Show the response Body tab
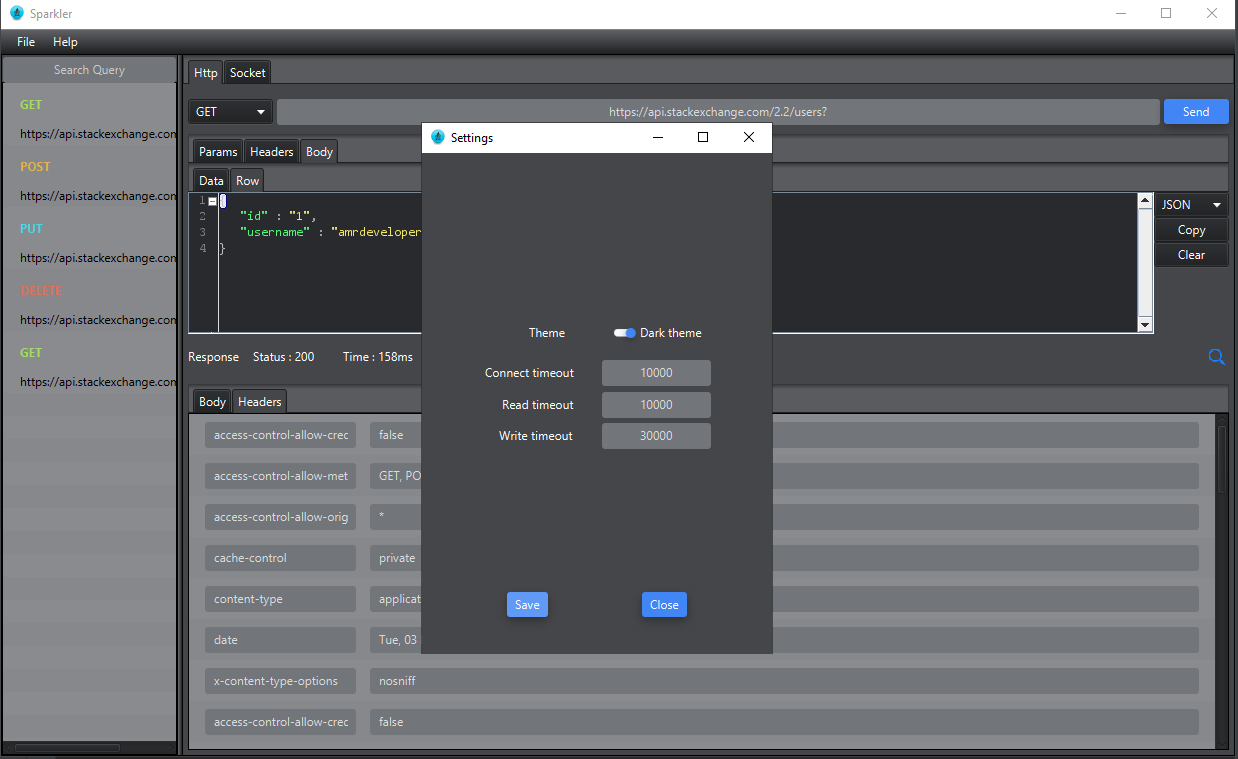 pos(212,402)
